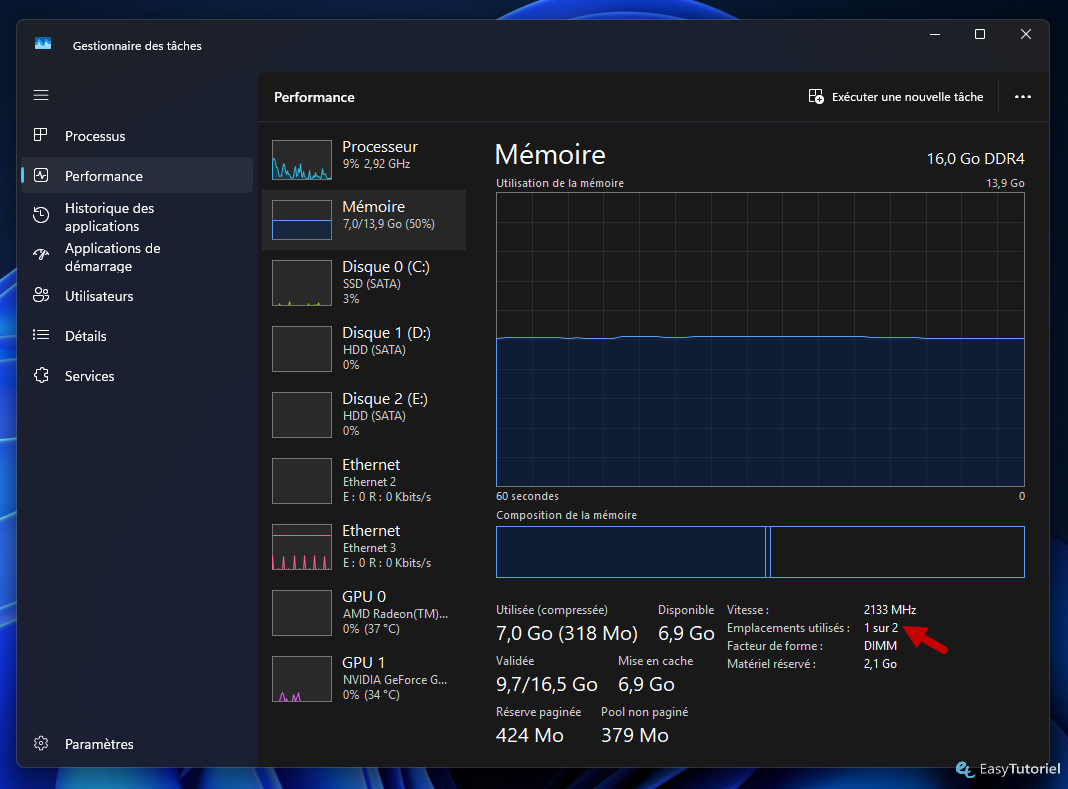Select the Performance tab in sidebar
The height and width of the screenshot is (789, 1068).
[137, 176]
